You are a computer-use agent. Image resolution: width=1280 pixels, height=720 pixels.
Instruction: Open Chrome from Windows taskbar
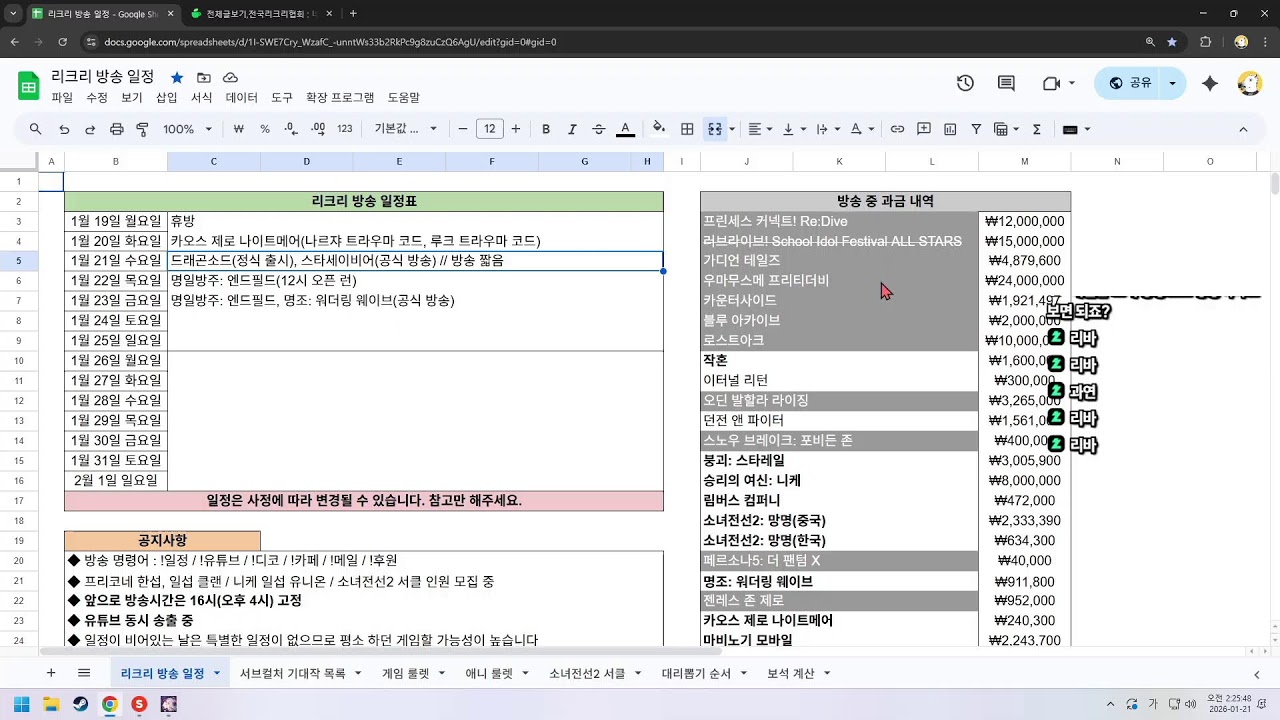click(109, 704)
